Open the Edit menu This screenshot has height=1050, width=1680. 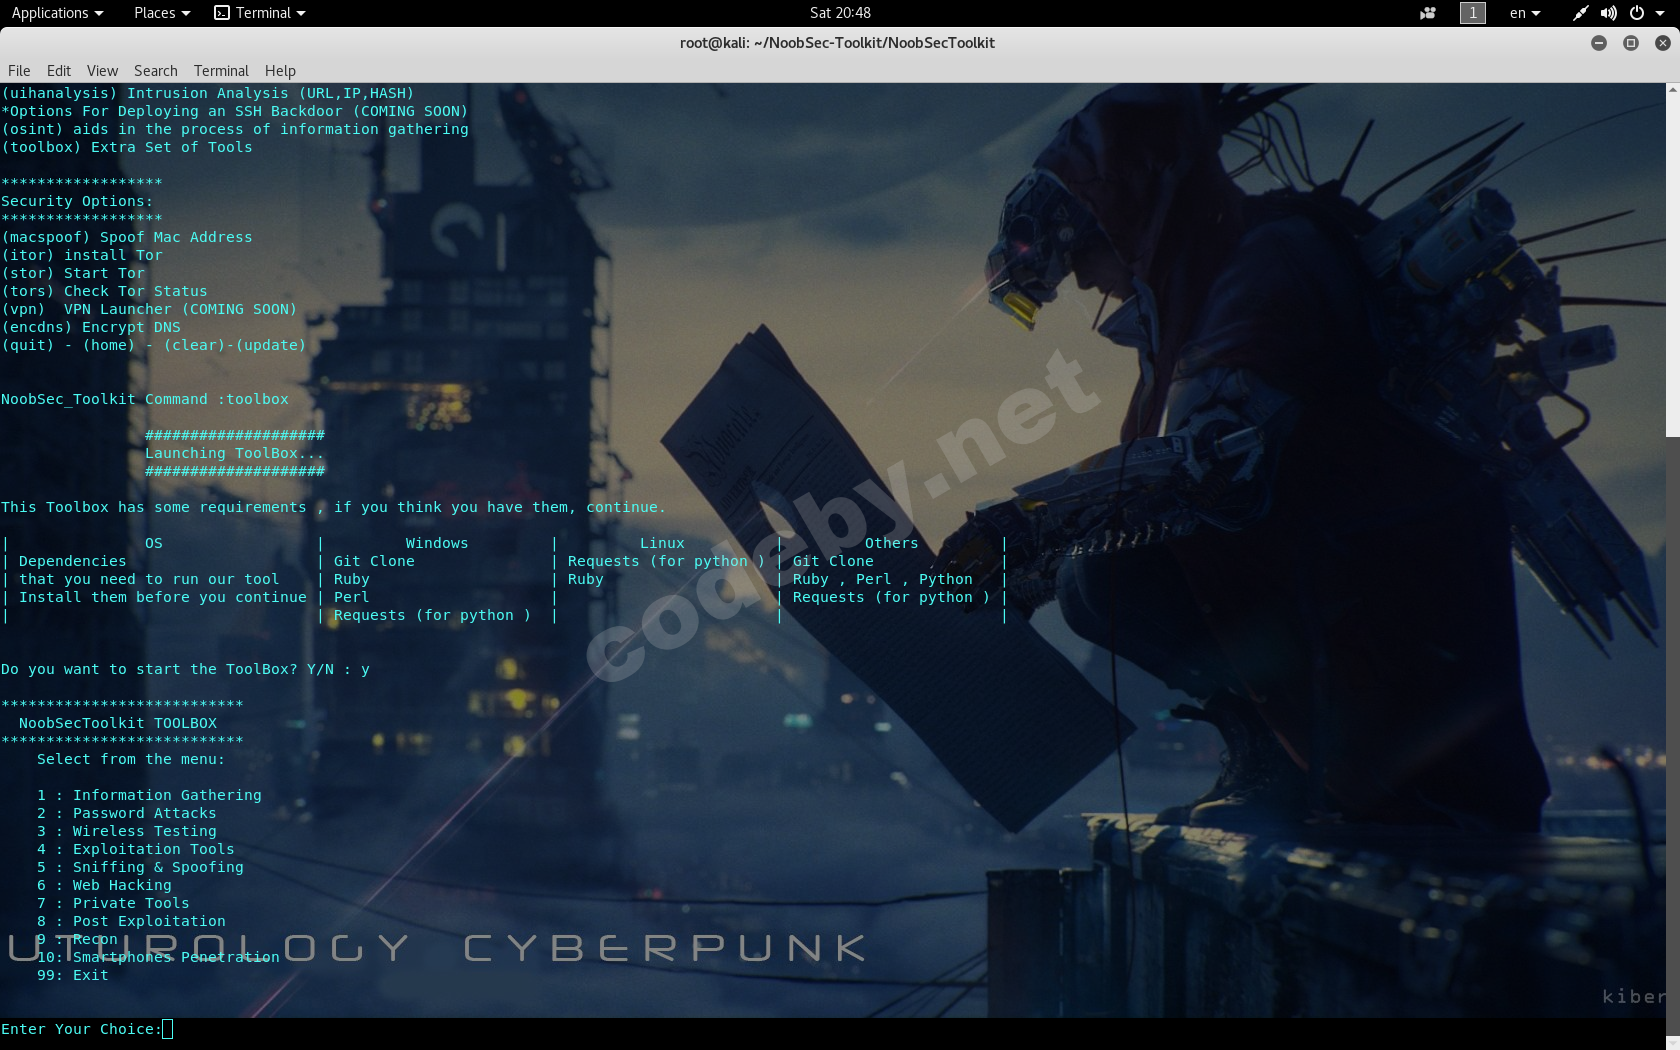pos(59,71)
